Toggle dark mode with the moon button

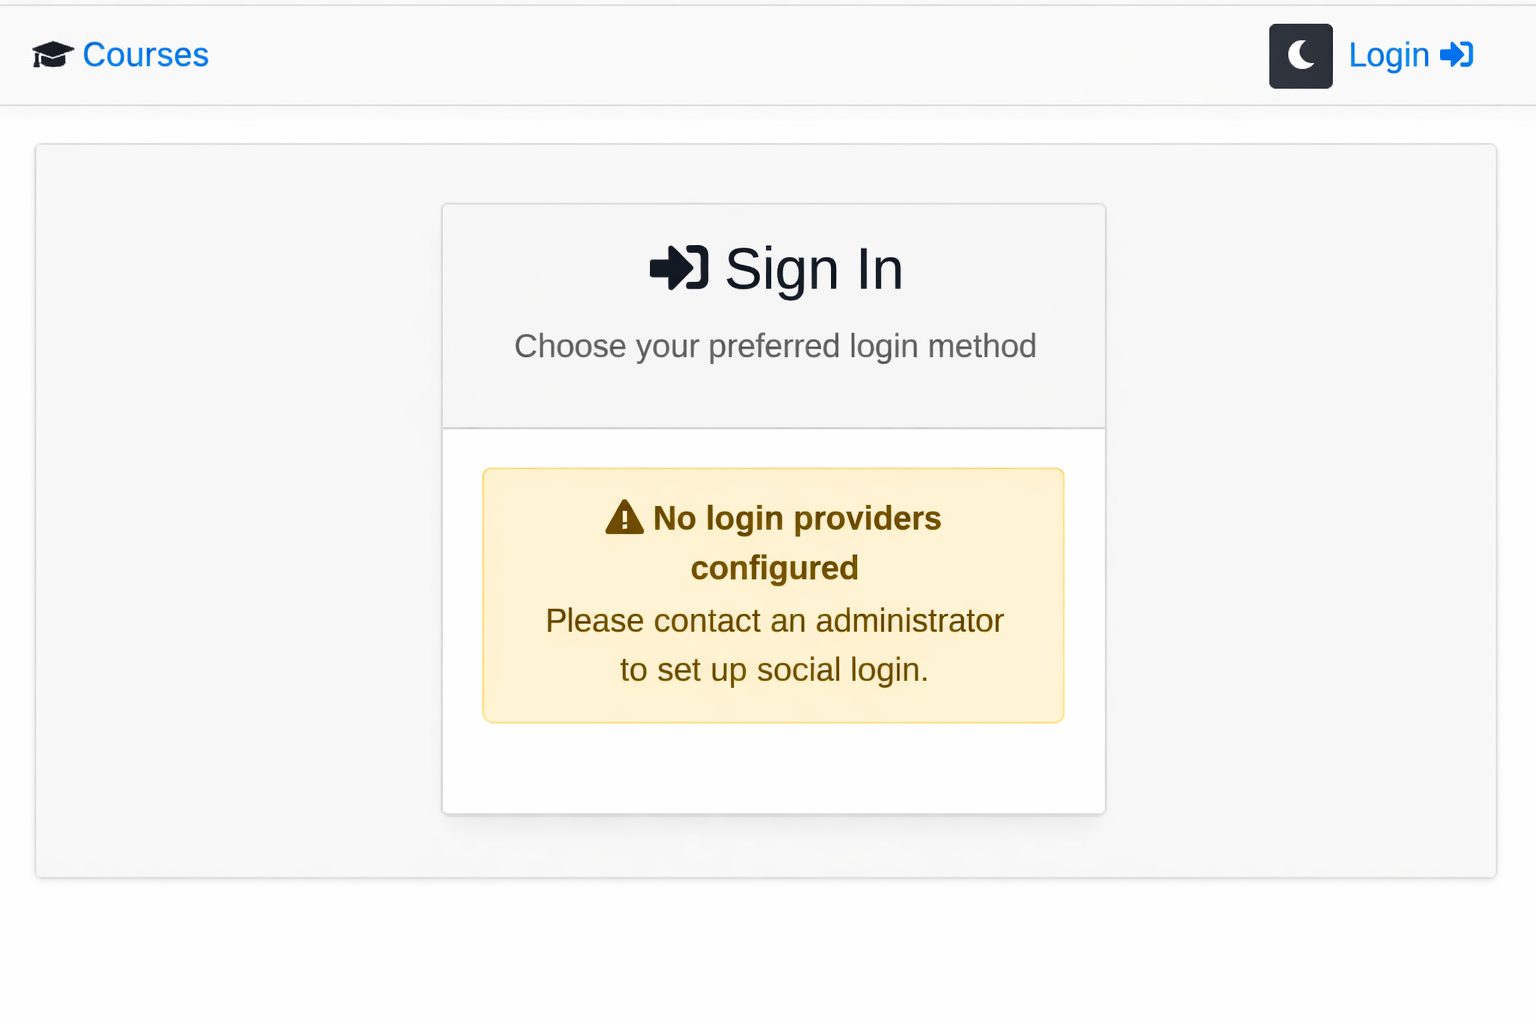(1300, 56)
